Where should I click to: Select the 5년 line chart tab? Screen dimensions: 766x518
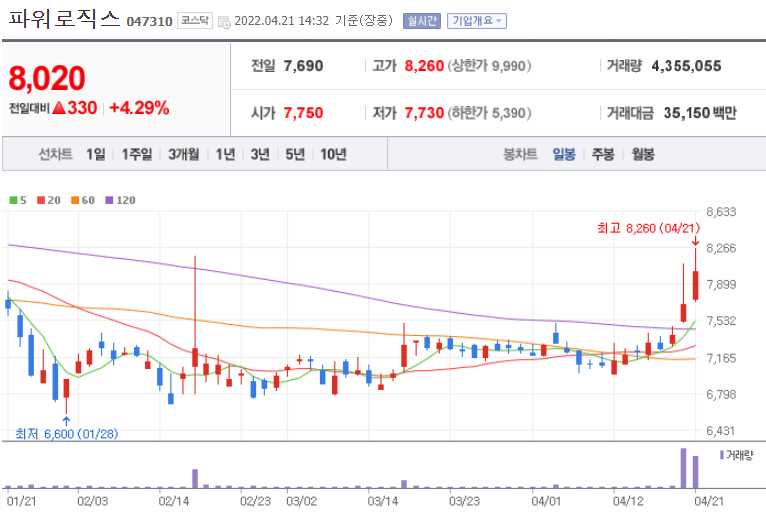click(x=295, y=154)
